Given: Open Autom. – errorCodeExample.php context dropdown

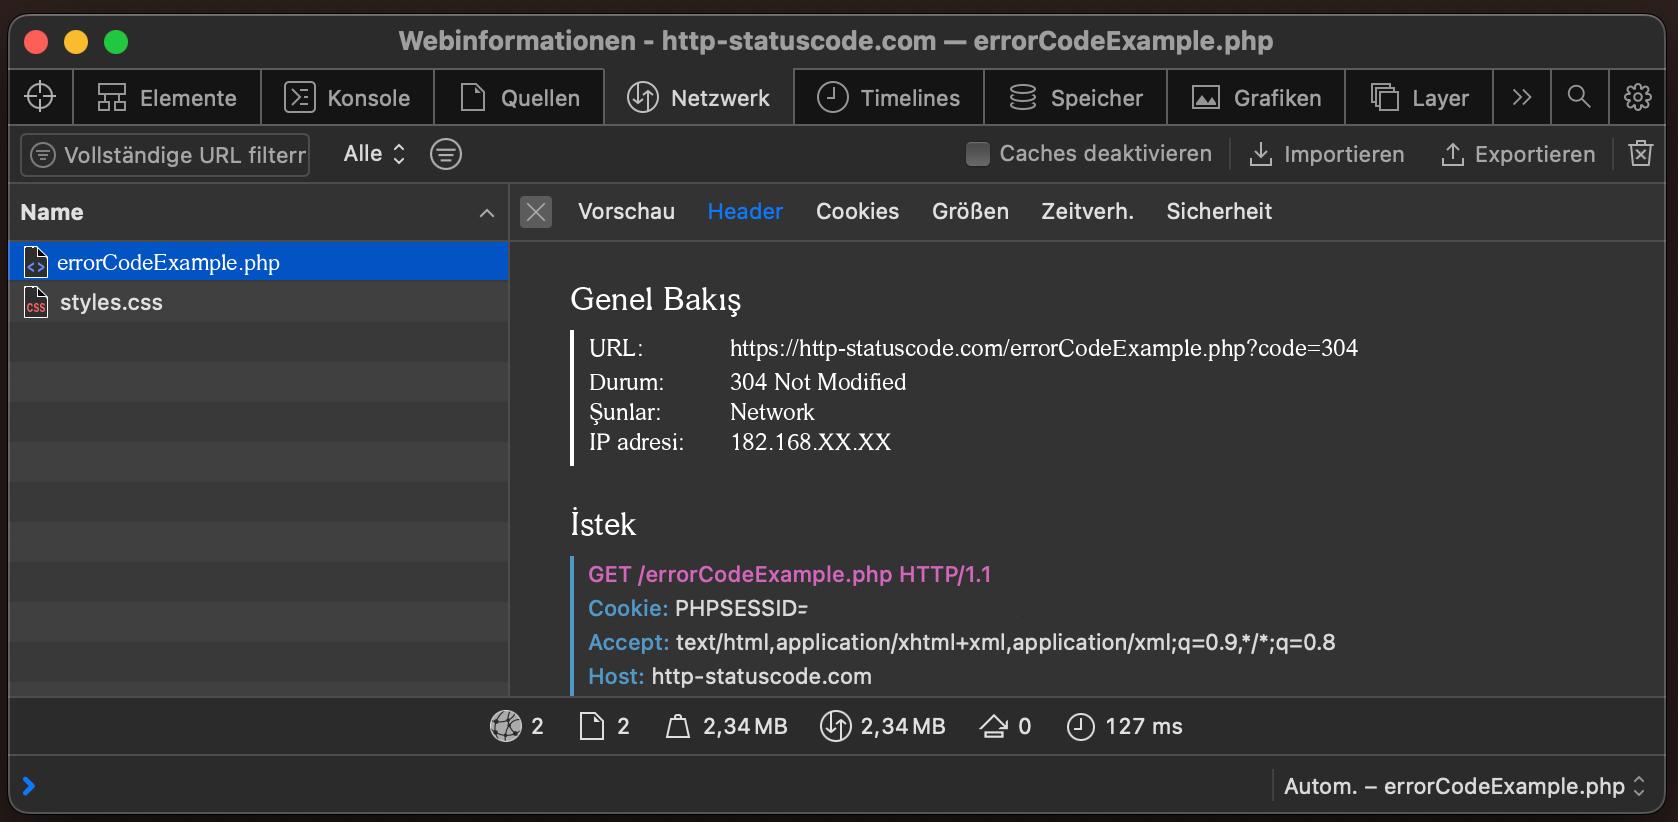Looking at the screenshot, I should click(1463, 786).
